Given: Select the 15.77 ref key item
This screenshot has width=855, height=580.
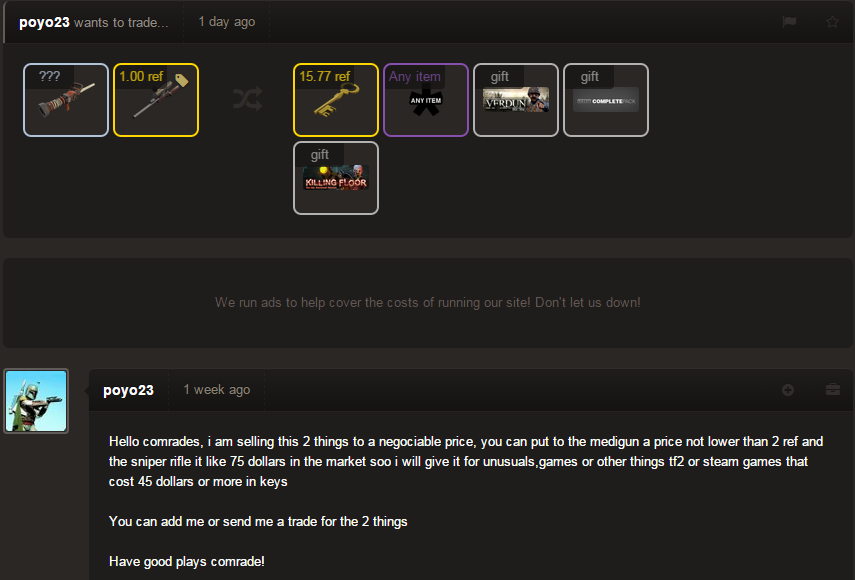Looking at the screenshot, I should coord(336,100).
